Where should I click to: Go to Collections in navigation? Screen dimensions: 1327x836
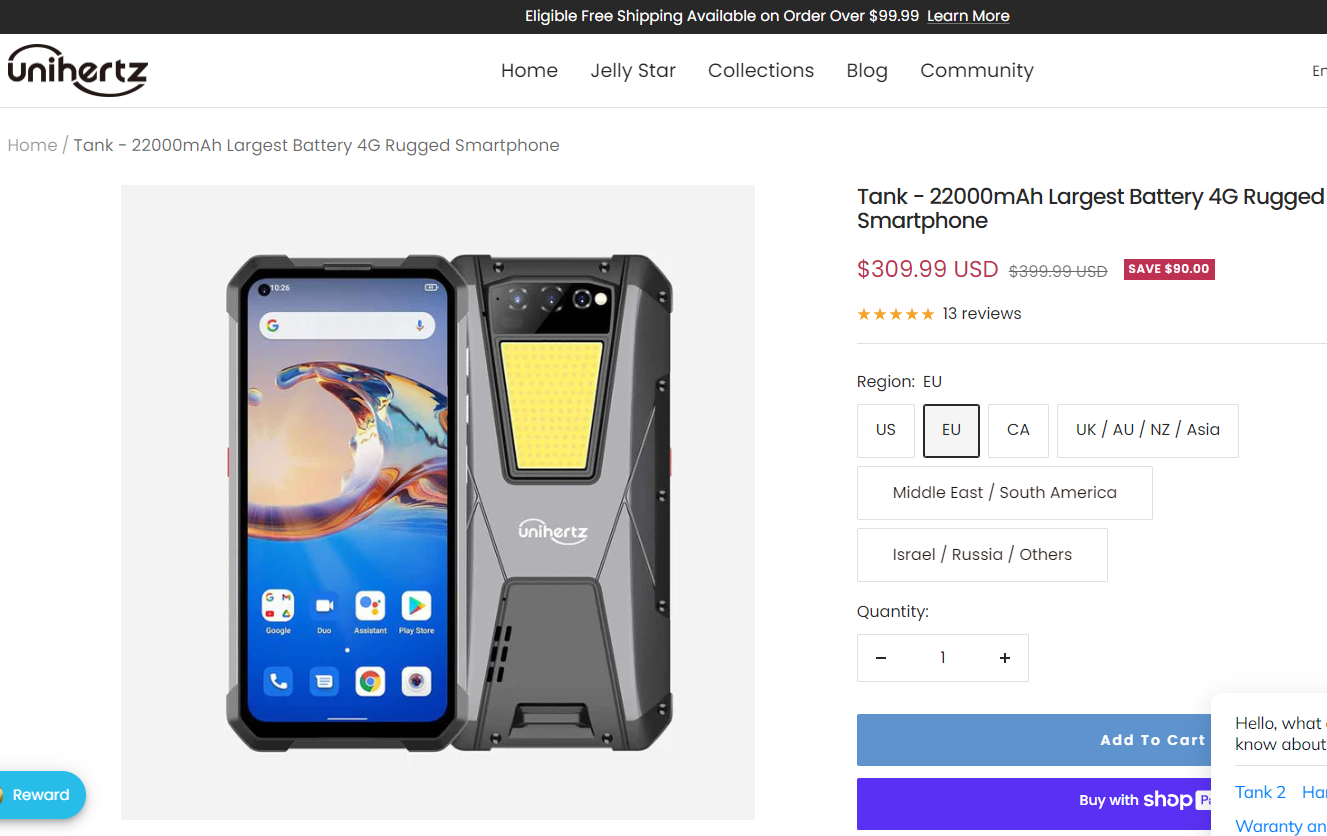tap(761, 70)
